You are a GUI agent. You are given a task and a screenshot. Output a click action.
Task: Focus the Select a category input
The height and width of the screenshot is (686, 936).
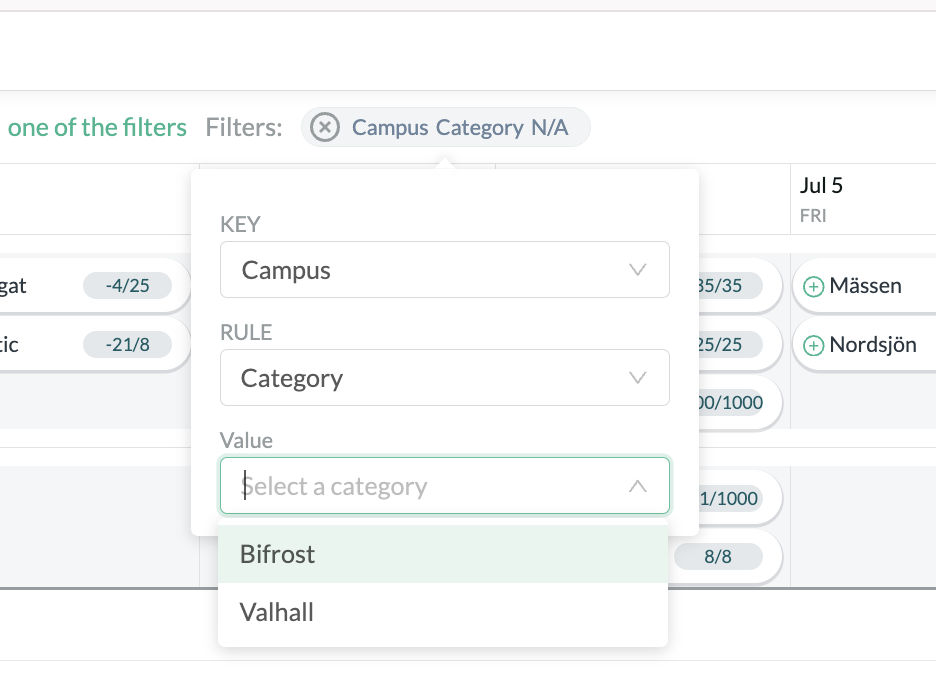[x=445, y=486]
